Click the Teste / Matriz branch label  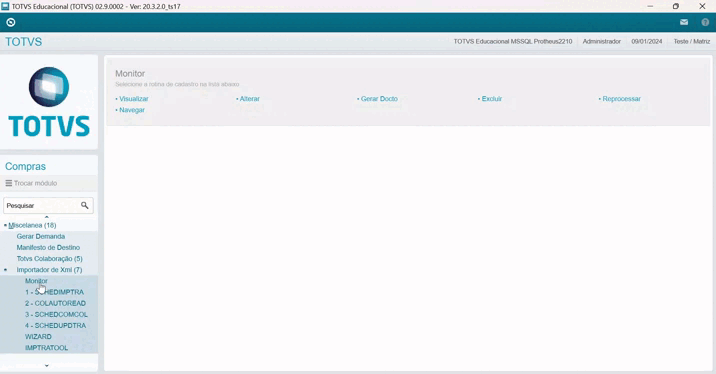click(x=692, y=42)
